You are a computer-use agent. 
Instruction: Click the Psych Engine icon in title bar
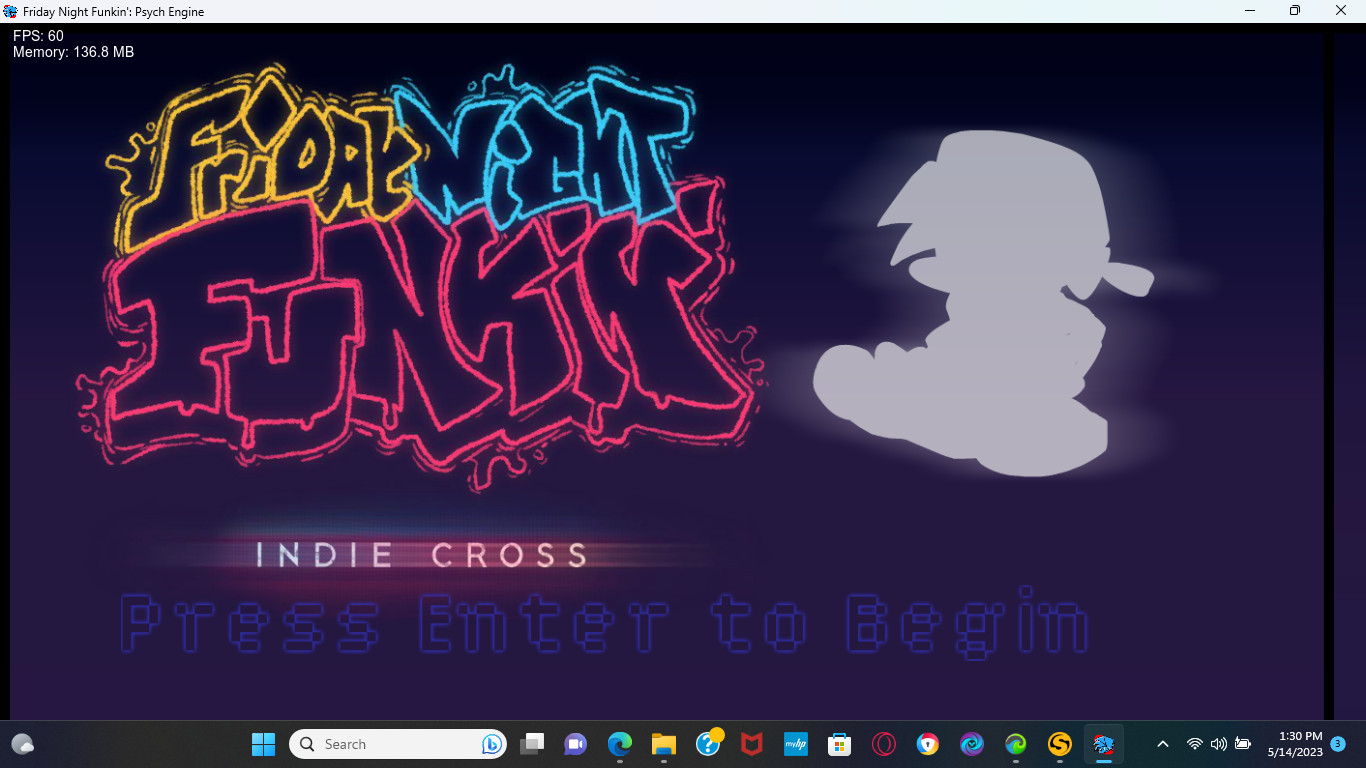(x=10, y=11)
